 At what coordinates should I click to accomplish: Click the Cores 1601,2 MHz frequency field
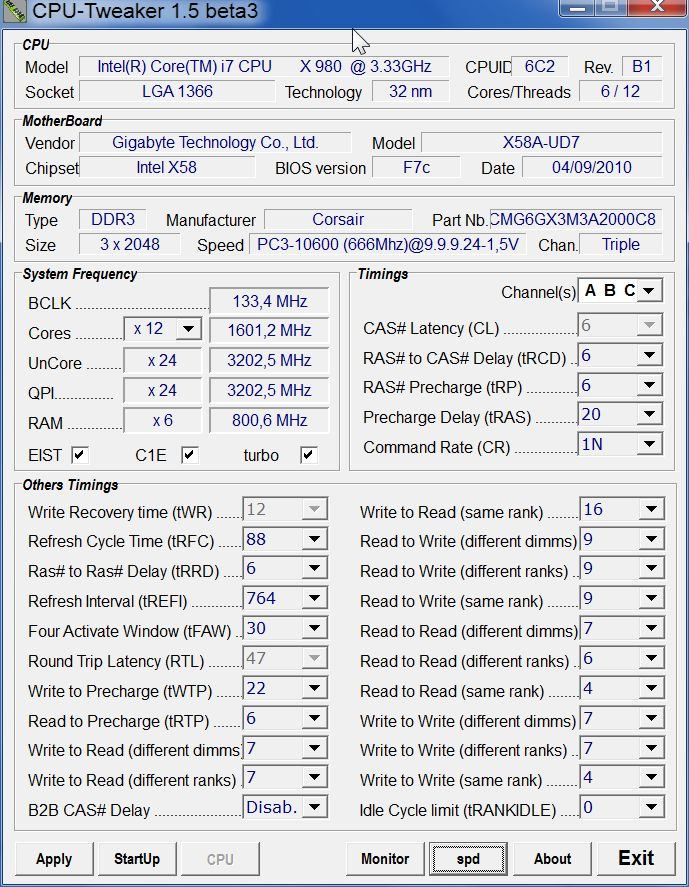269,330
